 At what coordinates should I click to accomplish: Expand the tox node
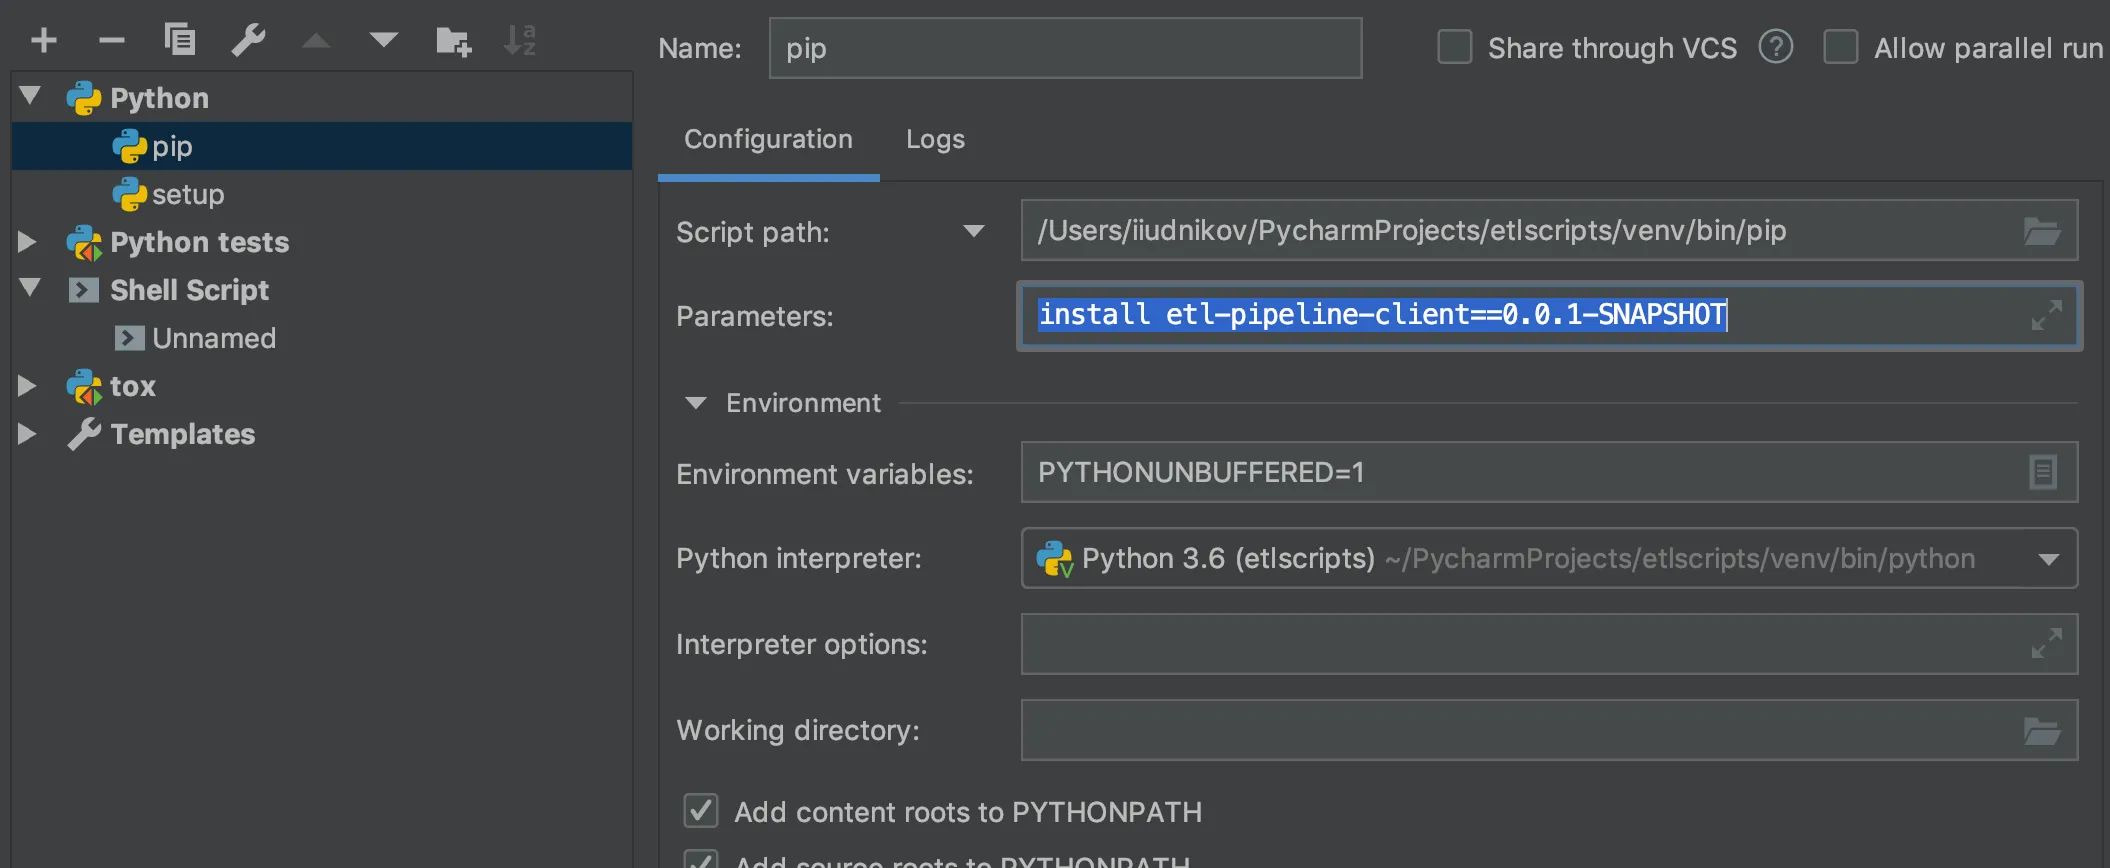coord(28,386)
